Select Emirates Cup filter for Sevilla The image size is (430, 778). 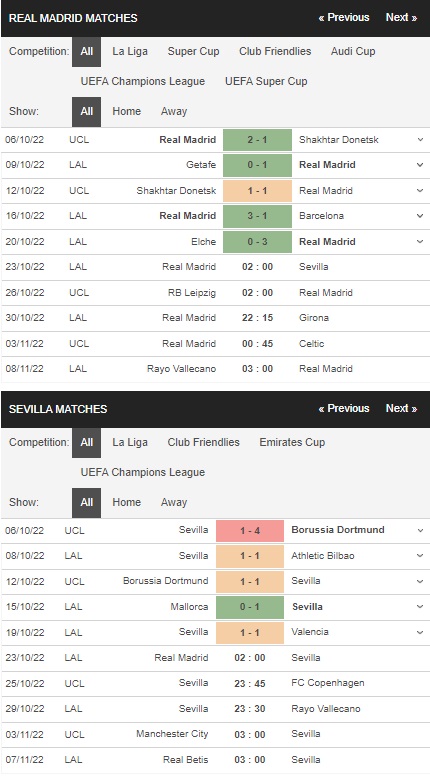(292, 442)
